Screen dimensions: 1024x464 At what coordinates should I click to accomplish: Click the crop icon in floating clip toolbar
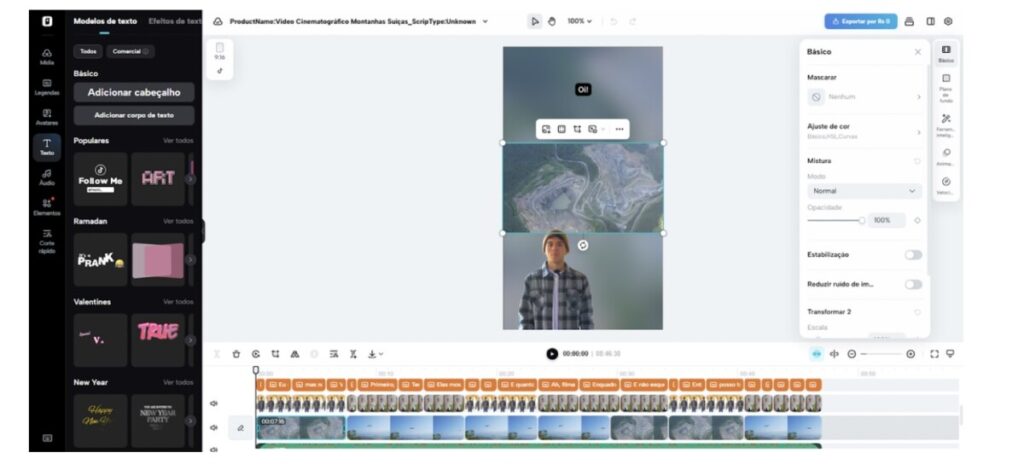[x=577, y=129]
